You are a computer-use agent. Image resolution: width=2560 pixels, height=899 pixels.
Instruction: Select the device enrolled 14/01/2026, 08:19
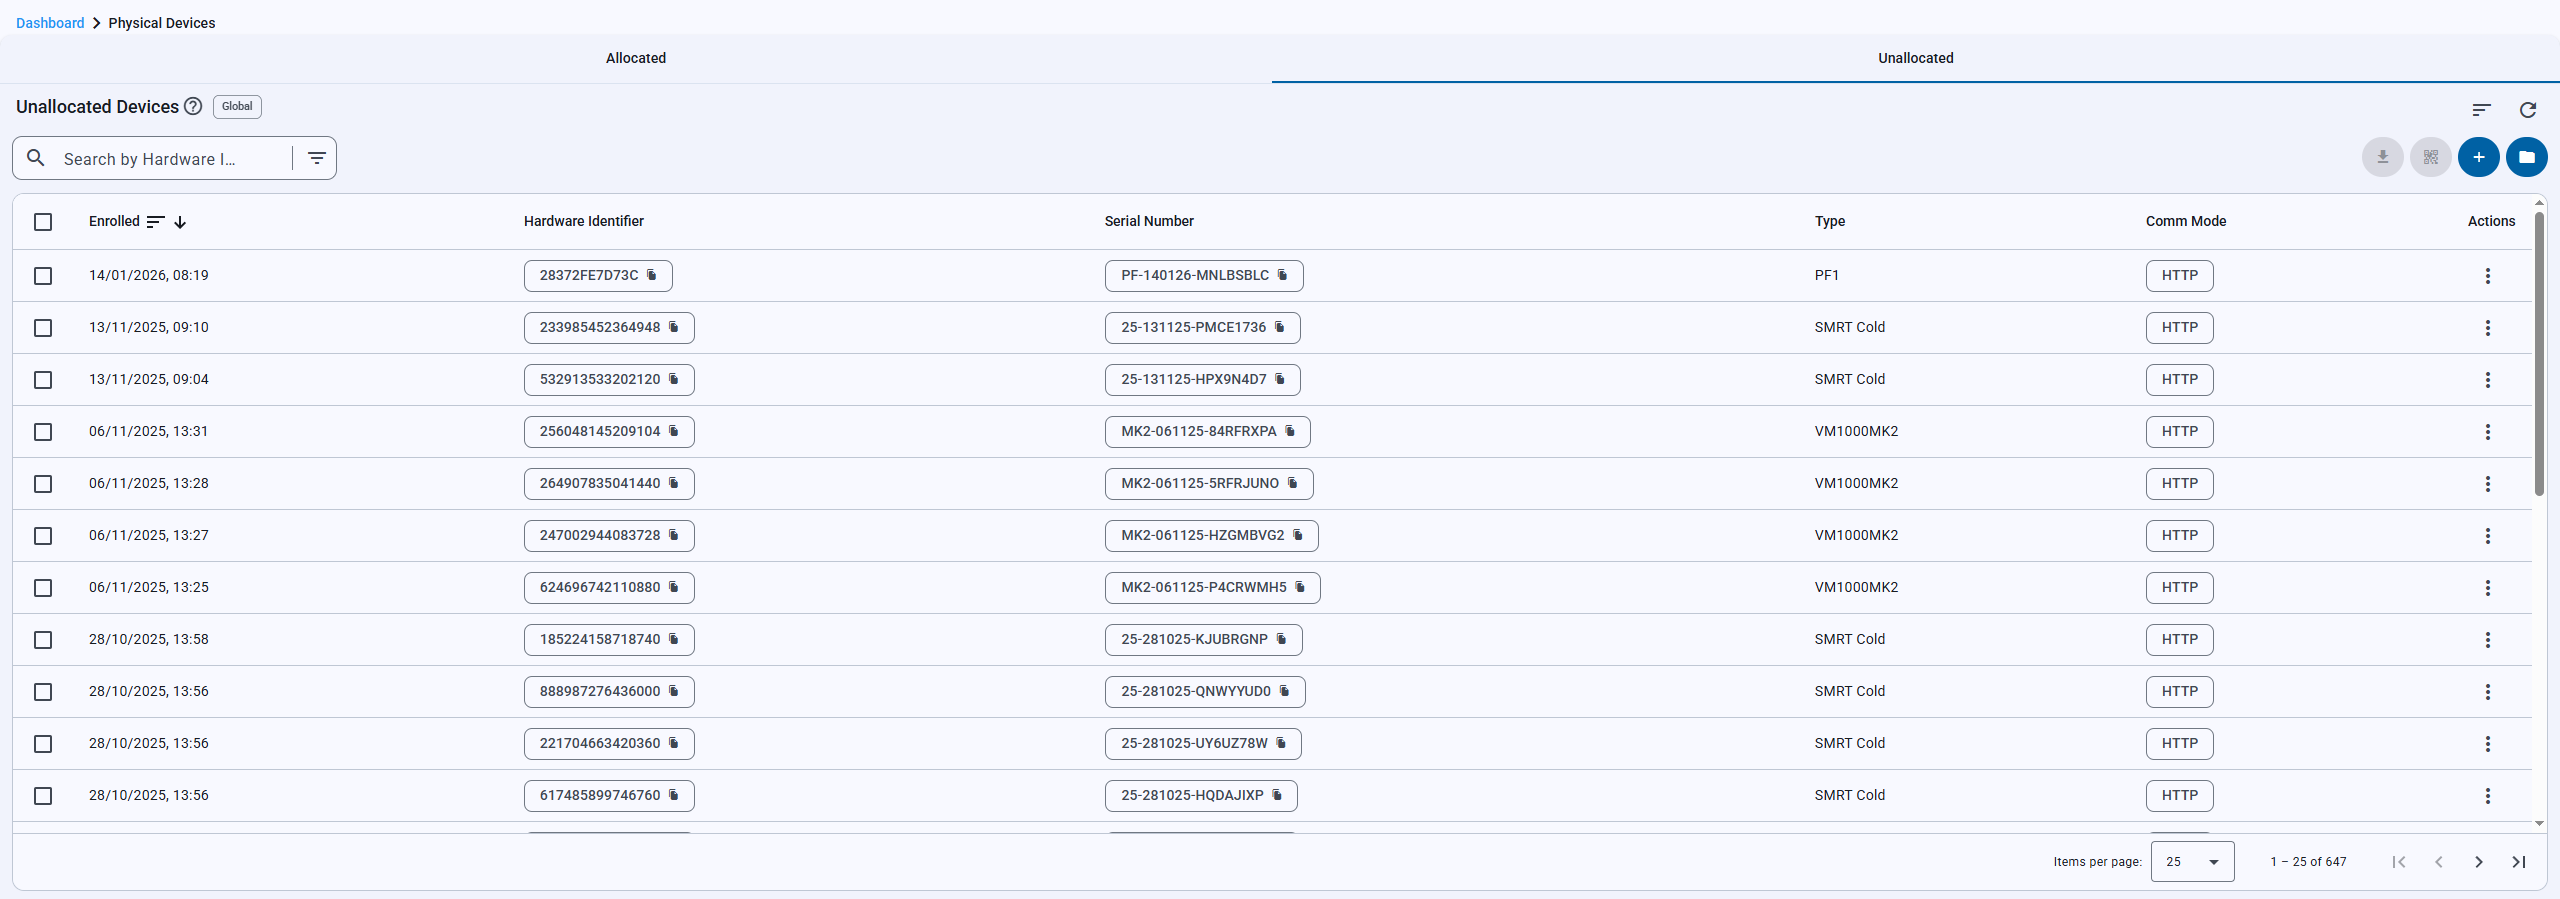pyautogui.click(x=43, y=276)
